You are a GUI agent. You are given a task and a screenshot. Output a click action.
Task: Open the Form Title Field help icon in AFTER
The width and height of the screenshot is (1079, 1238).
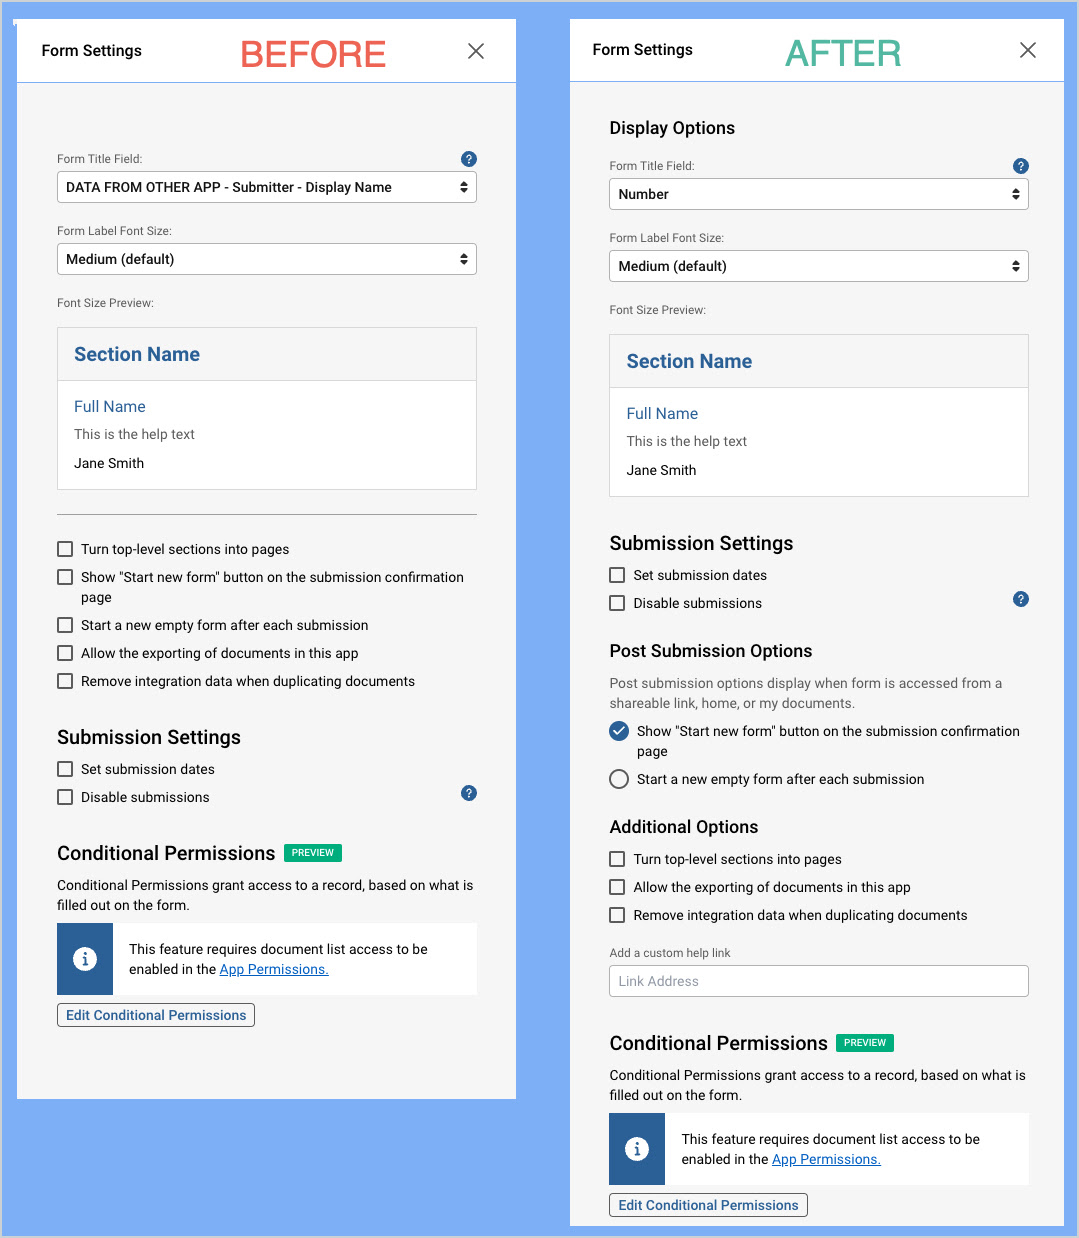(x=1021, y=166)
